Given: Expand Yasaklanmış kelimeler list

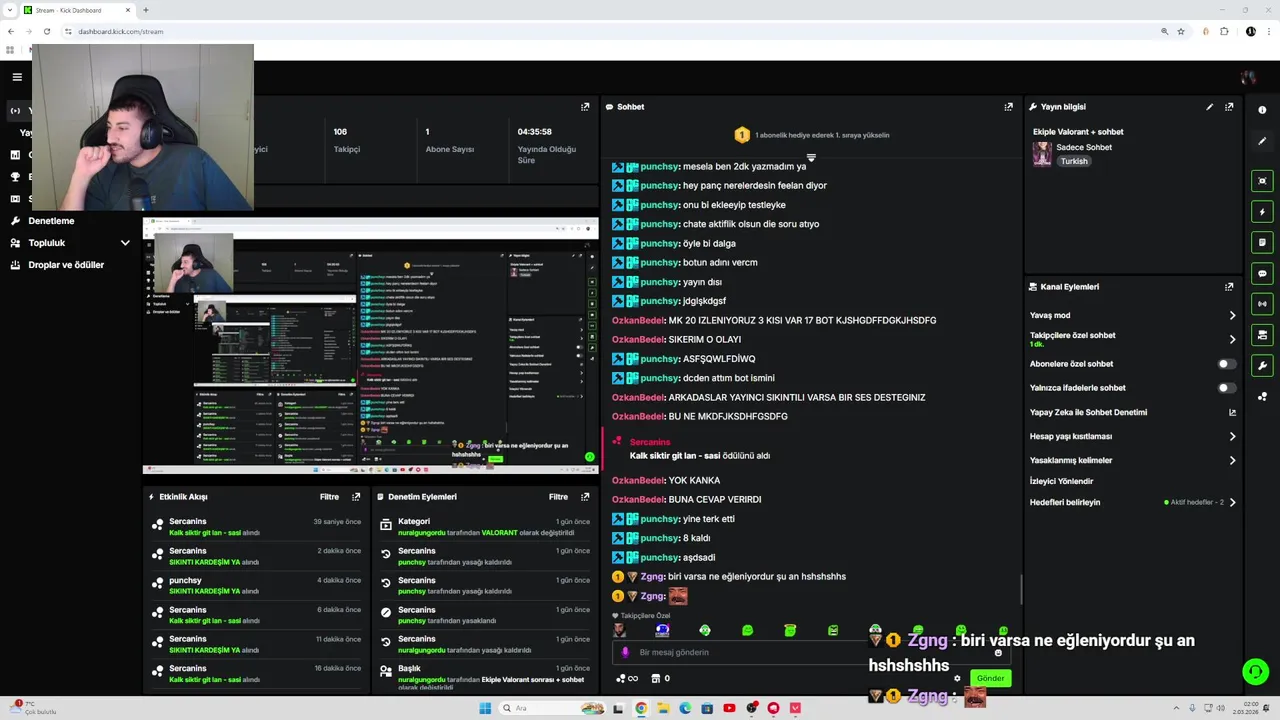Looking at the screenshot, I should point(1232,460).
